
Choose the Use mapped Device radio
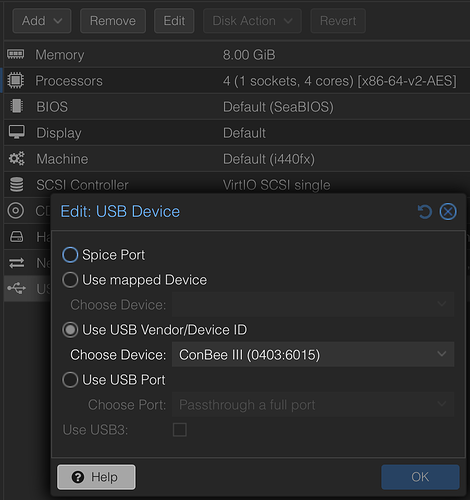[70, 280]
